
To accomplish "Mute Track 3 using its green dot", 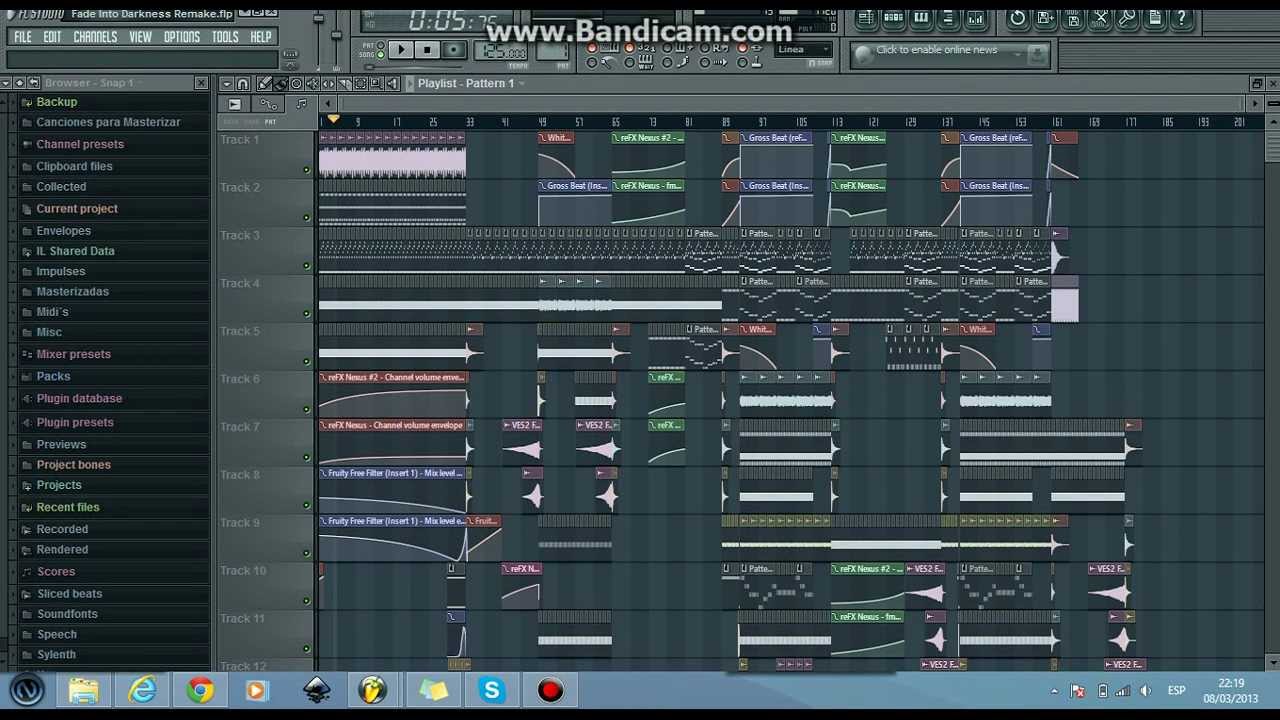I will (307, 266).
